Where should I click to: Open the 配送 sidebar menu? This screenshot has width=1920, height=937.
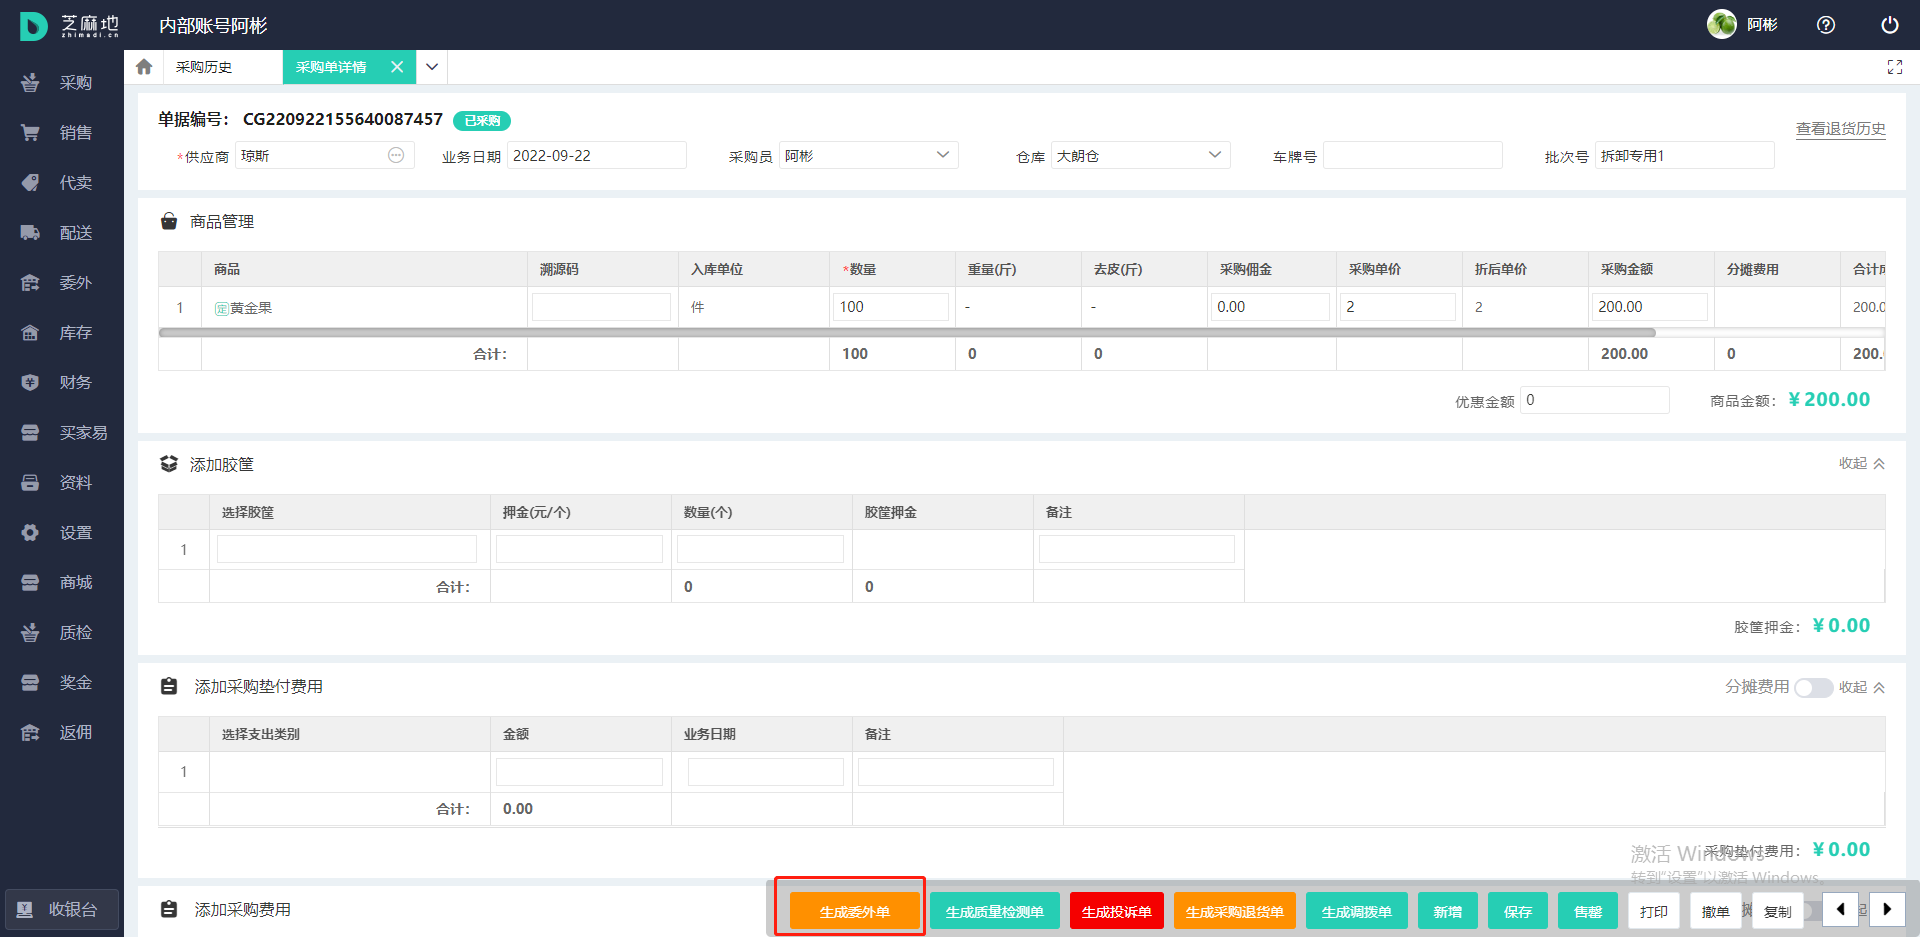point(62,233)
